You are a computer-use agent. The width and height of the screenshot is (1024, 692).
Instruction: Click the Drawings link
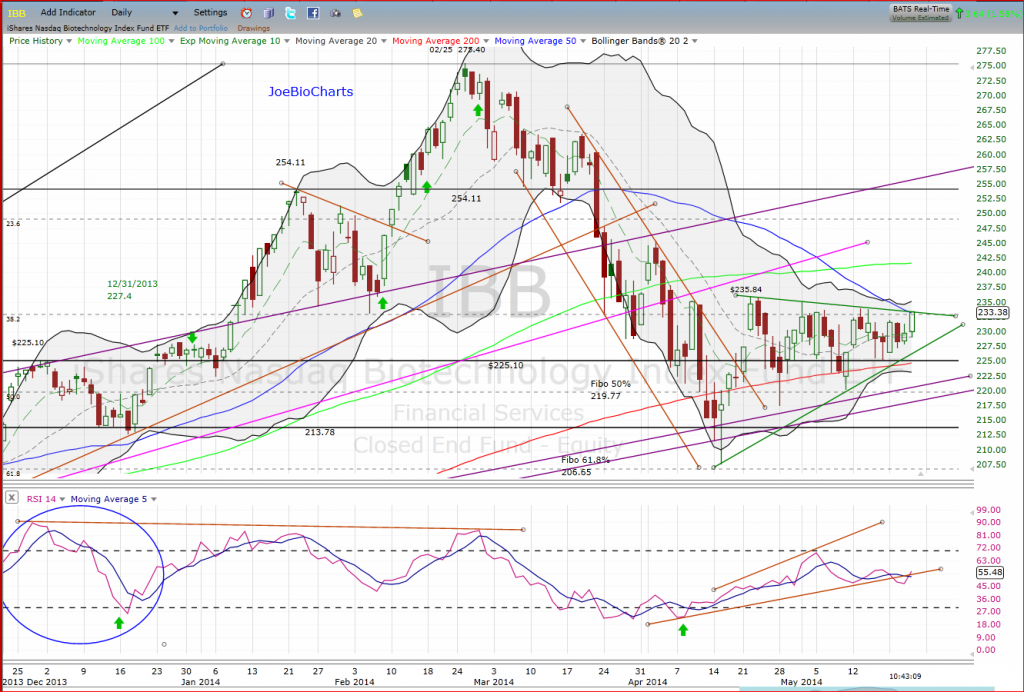tap(253, 28)
